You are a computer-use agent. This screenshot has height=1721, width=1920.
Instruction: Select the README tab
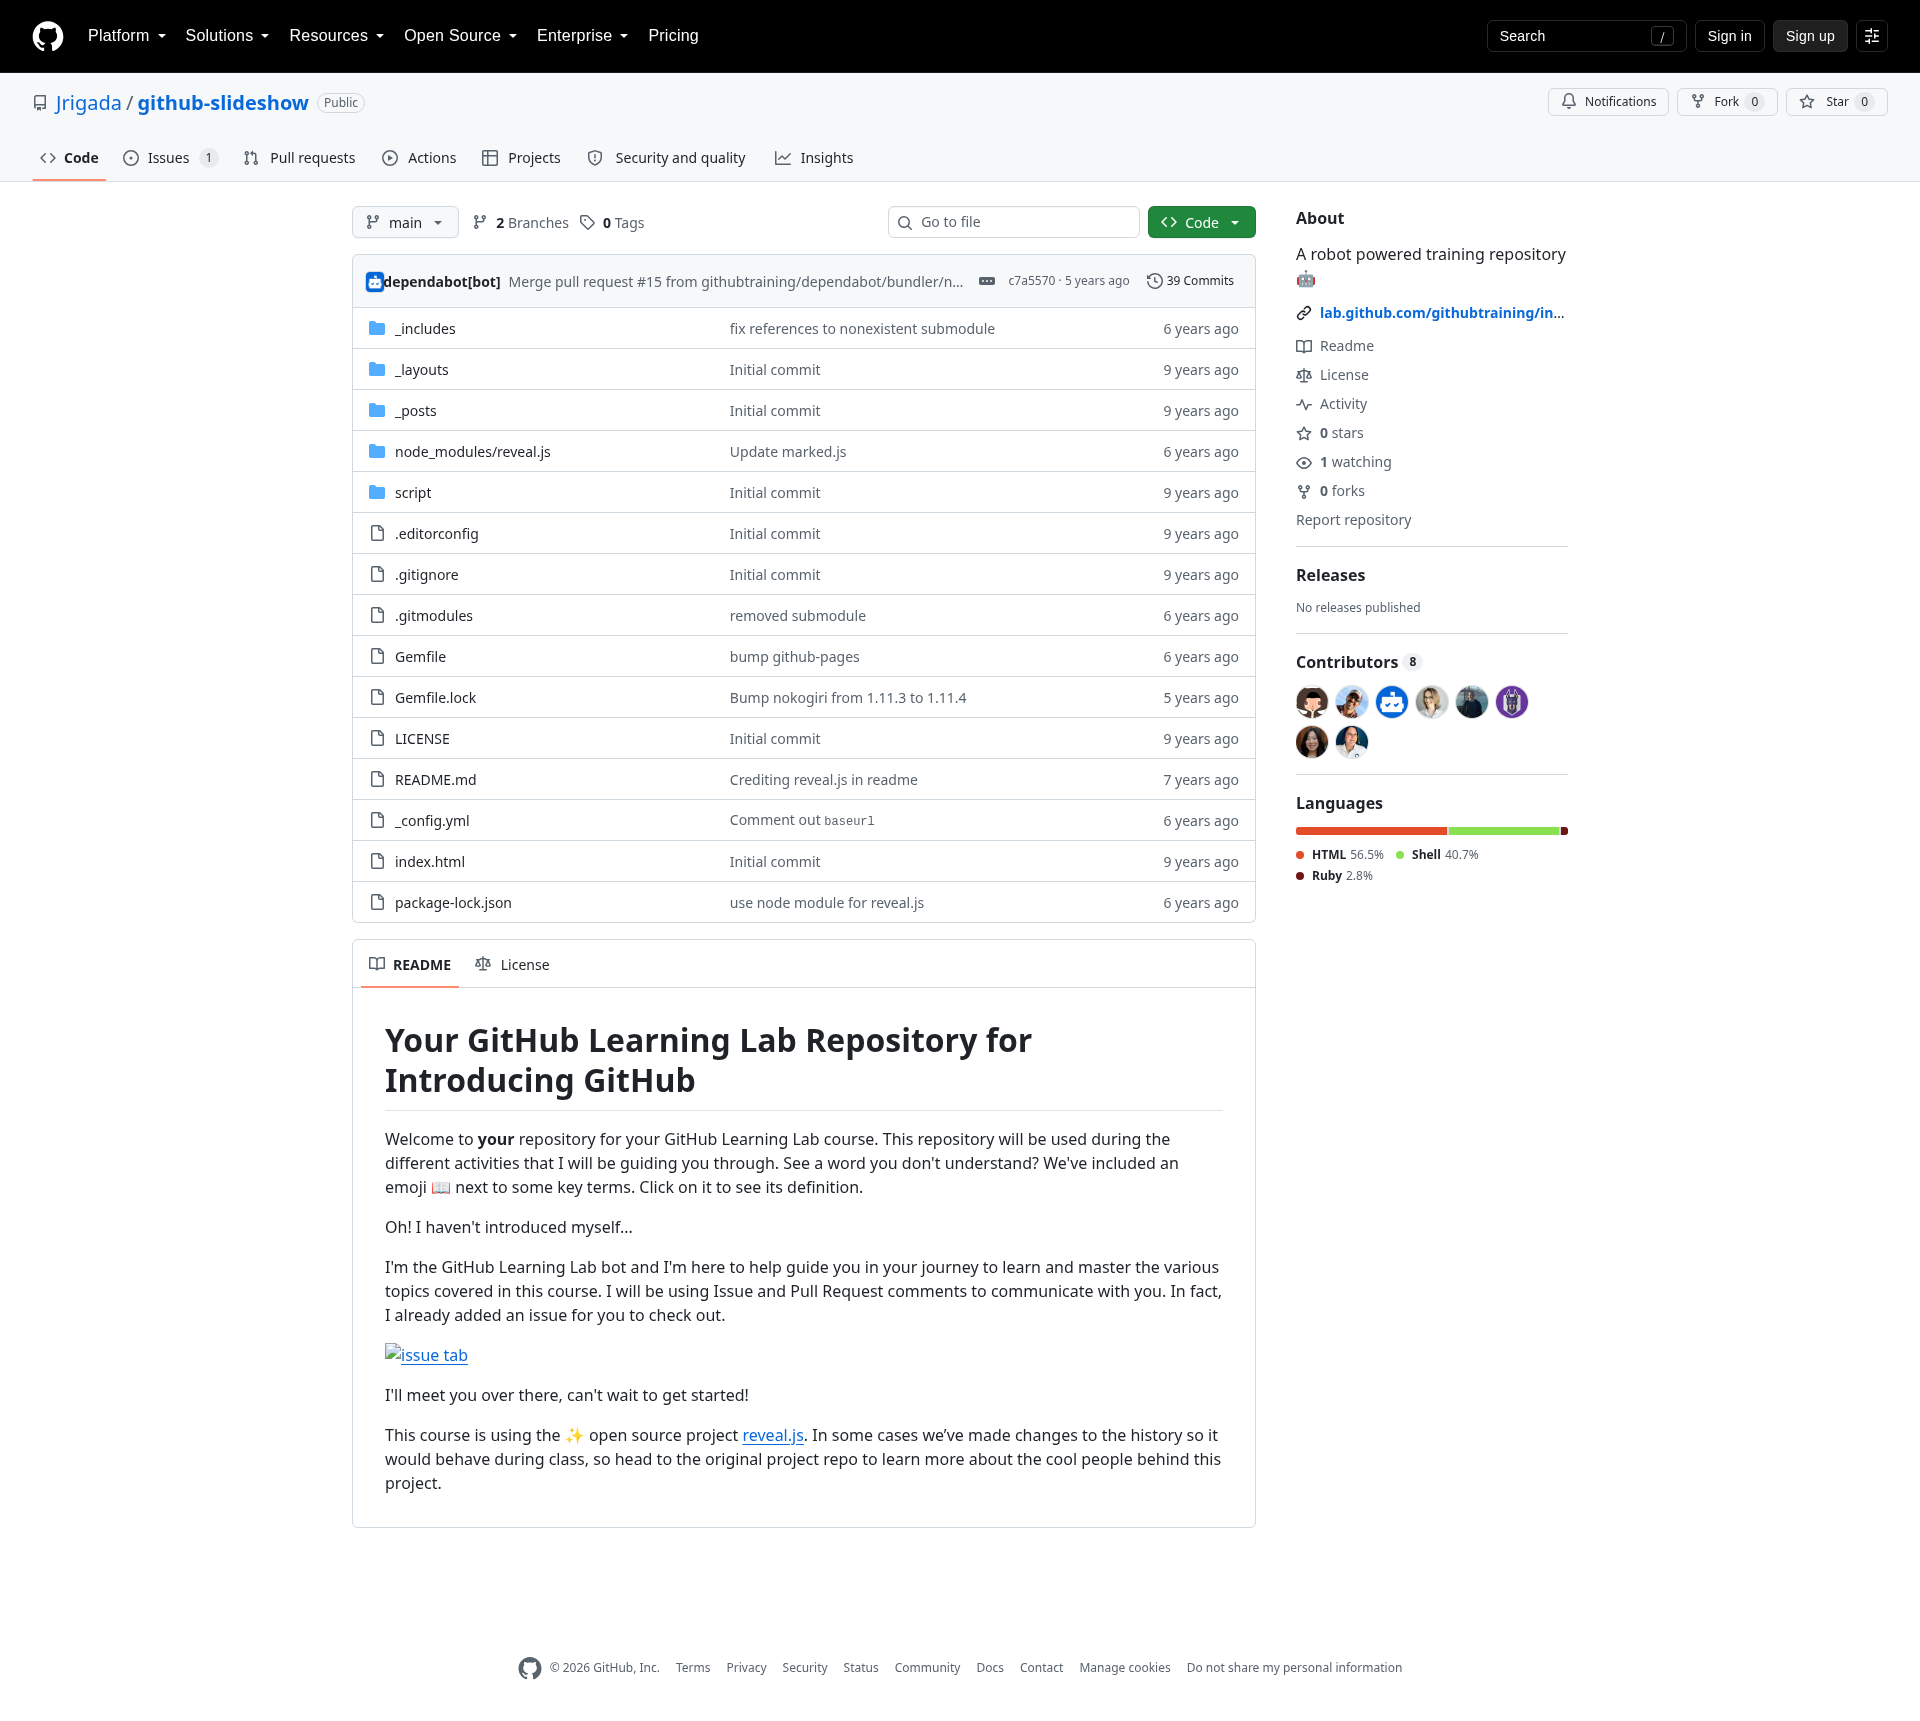coord(410,965)
